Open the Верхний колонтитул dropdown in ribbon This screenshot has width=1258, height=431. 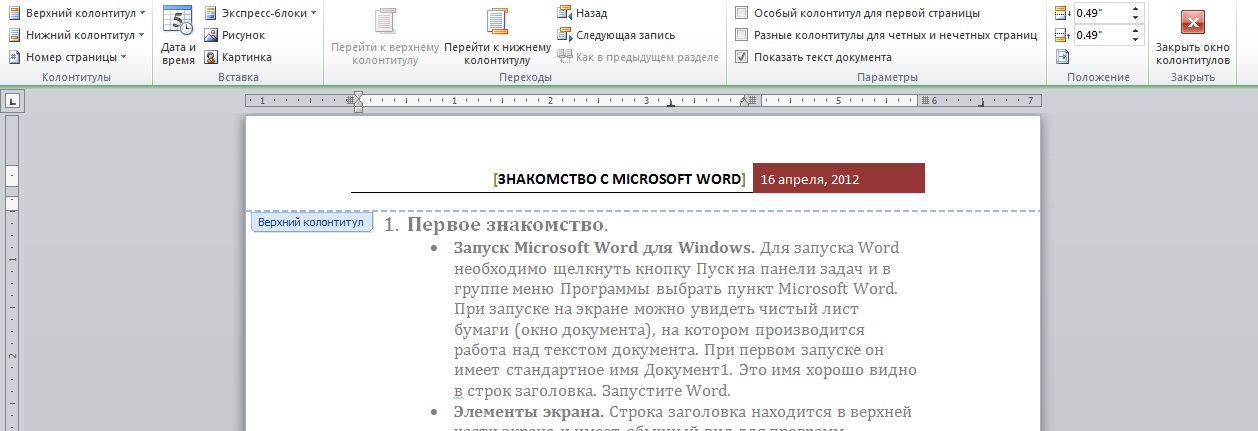(x=77, y=13)
